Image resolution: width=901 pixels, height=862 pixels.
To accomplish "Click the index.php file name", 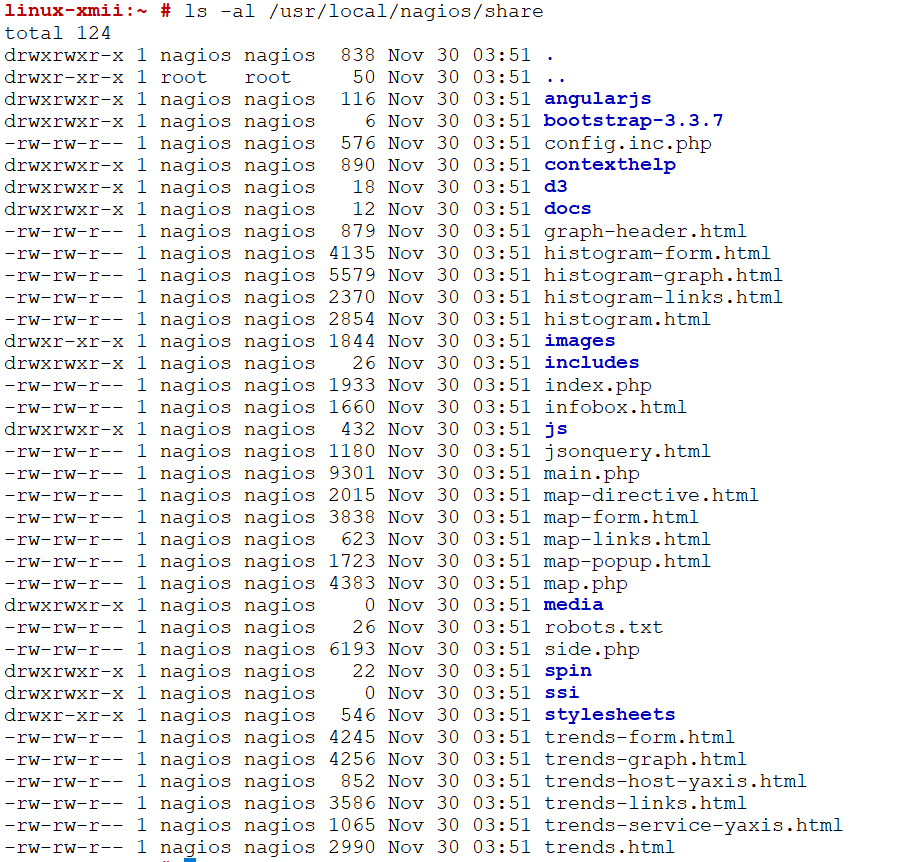I will (598, 386).
